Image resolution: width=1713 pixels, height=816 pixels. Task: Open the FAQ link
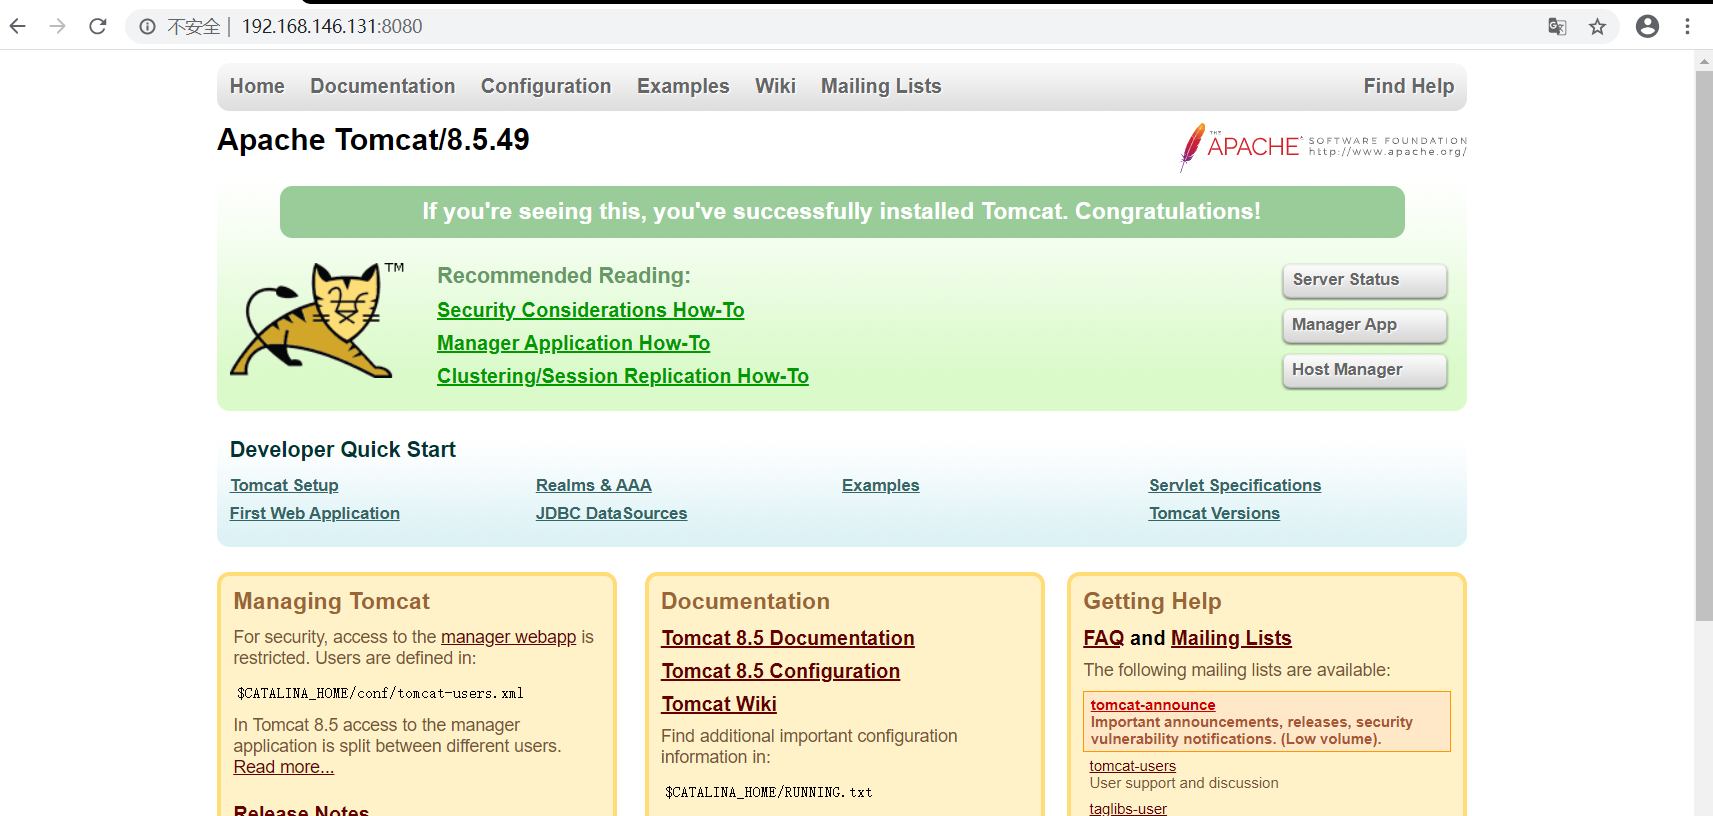point(1103,638)
